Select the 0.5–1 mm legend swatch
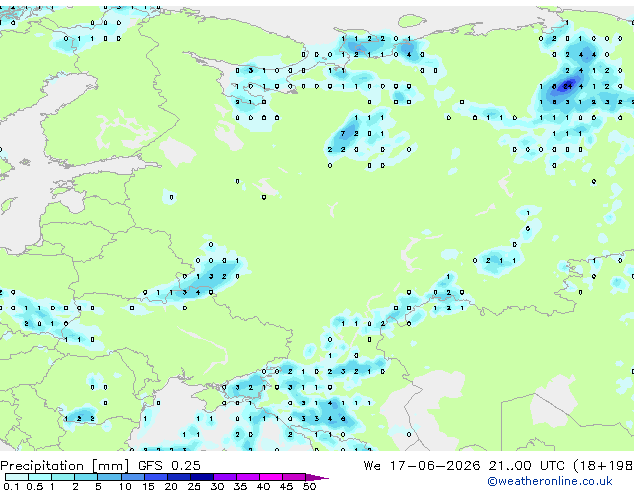 pyautogui.click(x=40, y=477)
